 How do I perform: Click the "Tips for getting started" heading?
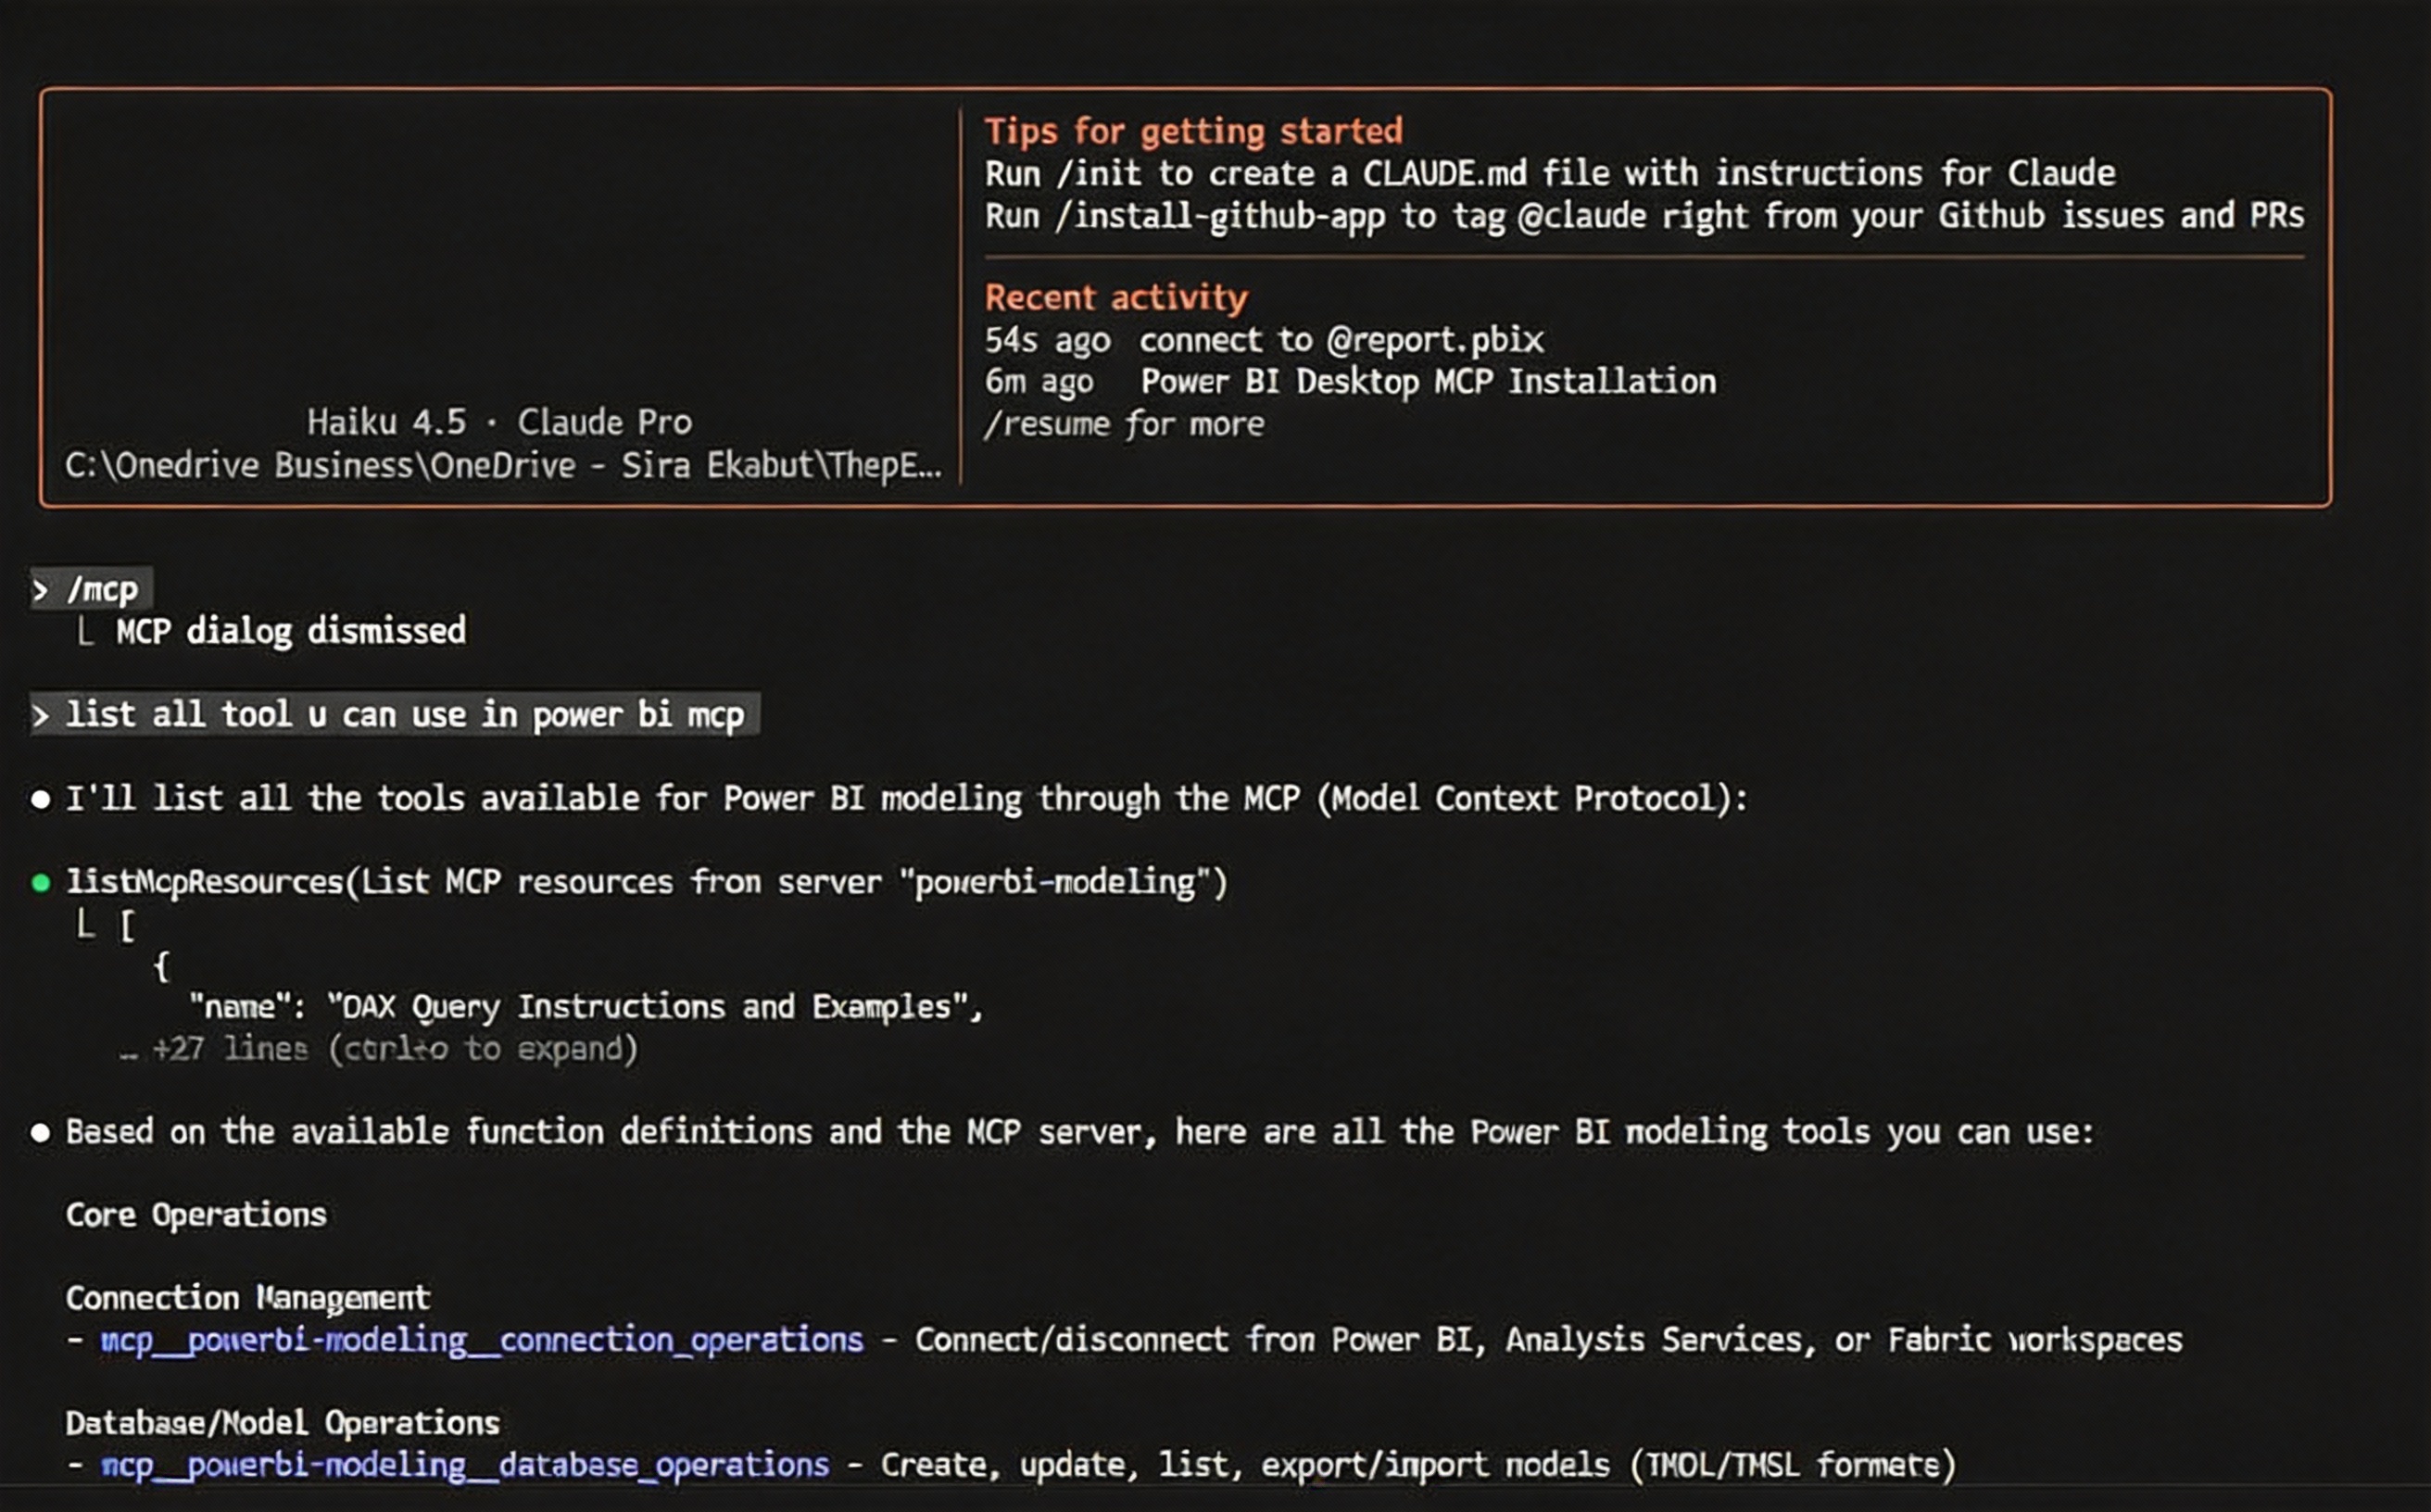(x=1193, y=131)
